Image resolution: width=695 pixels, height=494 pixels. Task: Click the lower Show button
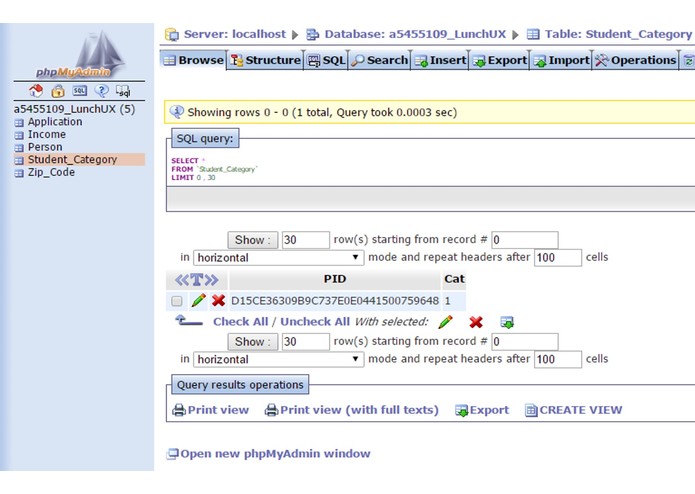[x=253, y=342]
